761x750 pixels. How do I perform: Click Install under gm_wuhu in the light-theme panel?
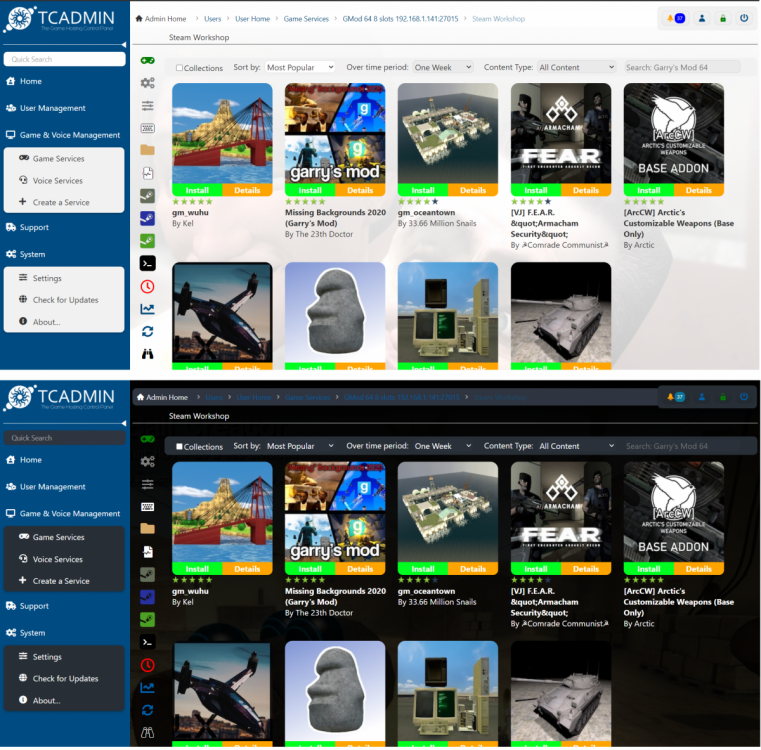pyautogui.click(x=197, y=190)
